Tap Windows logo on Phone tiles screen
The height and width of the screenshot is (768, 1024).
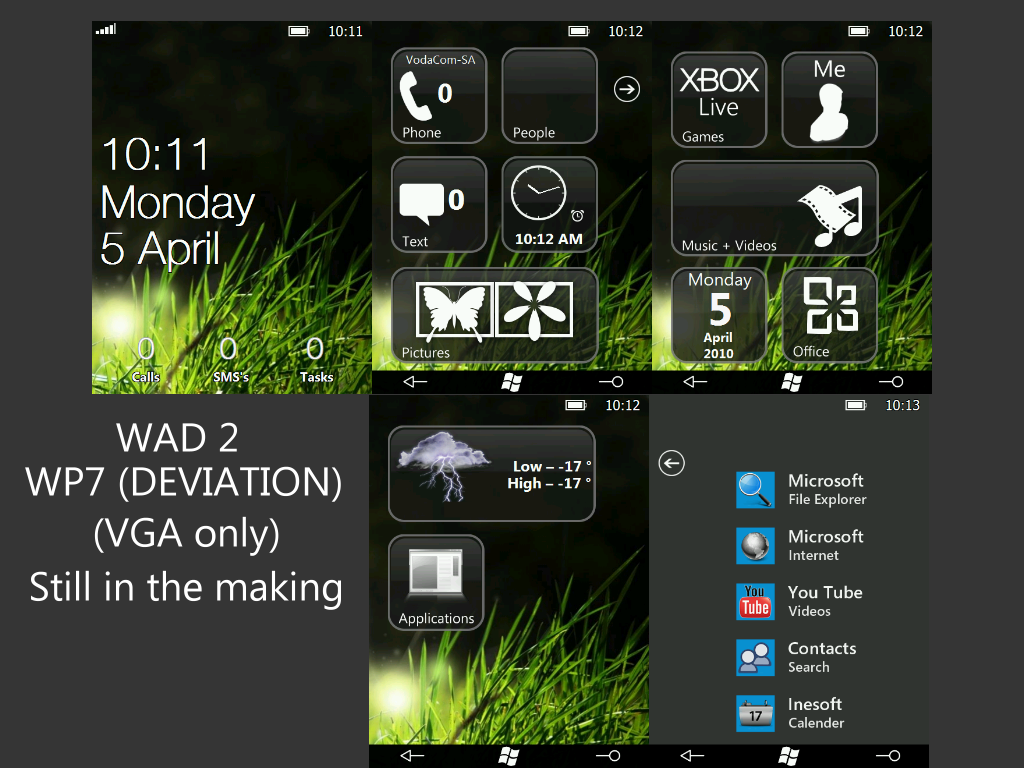click(511, 382)
